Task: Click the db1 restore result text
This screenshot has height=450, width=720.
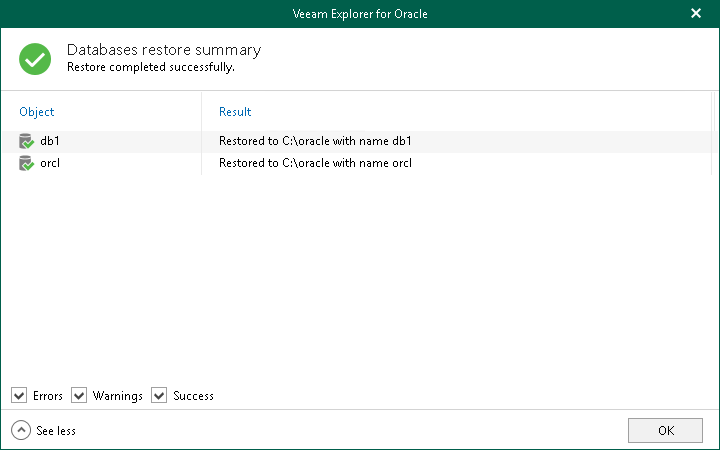Action: point(315,141)
